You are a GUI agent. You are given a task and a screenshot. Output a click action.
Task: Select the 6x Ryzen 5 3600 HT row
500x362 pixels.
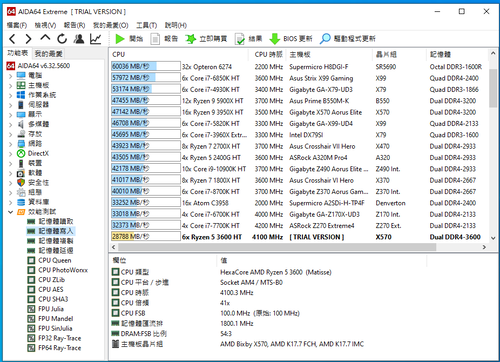[x=299, y=237]
